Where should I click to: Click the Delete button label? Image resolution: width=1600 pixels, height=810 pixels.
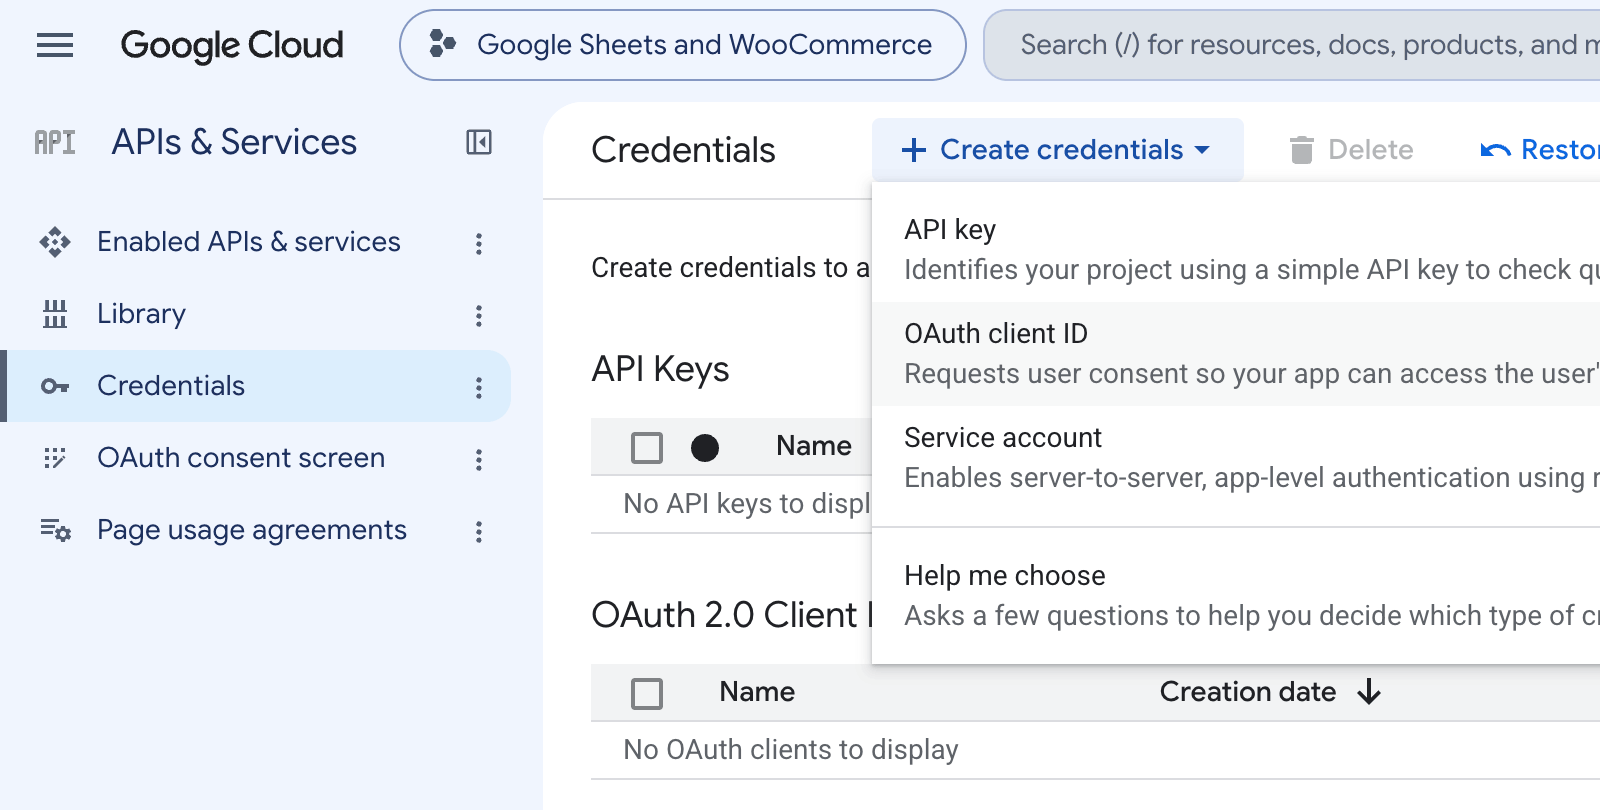point(1370,150)
